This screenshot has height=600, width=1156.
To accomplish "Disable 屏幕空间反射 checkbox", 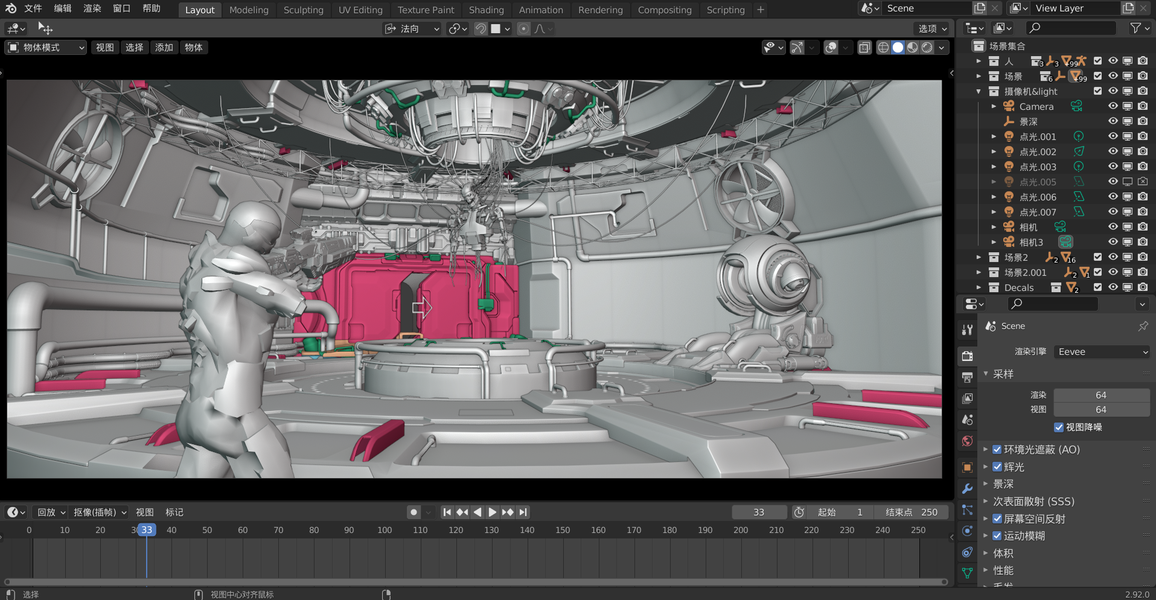I will point(997,519).
